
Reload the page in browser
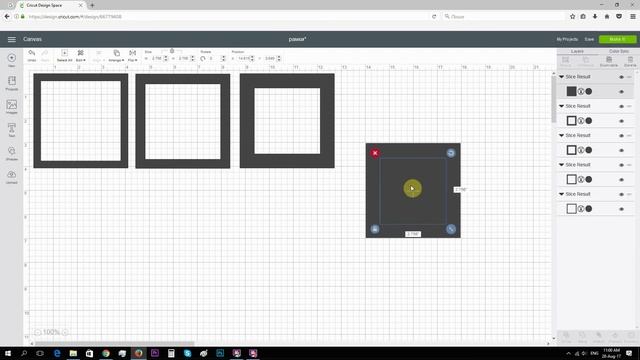(434, 17)
